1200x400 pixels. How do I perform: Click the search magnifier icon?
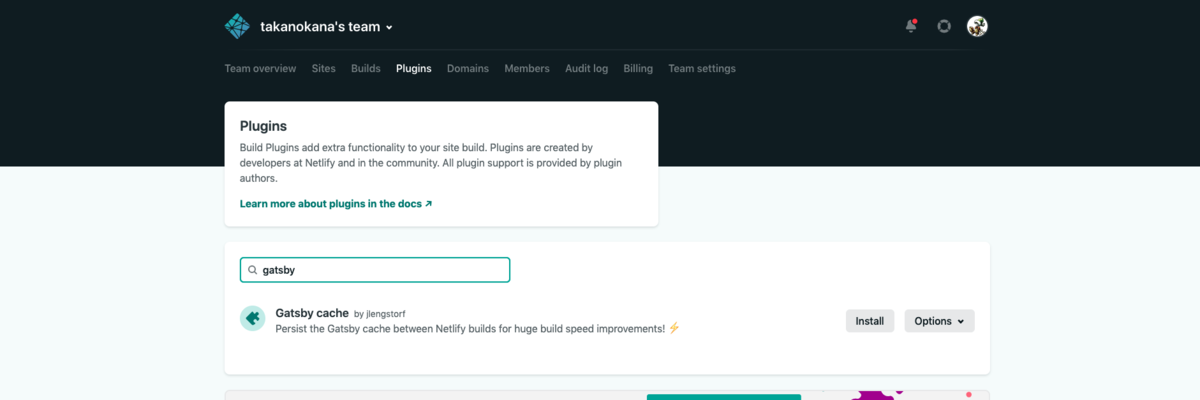click(x=252, y=270)
